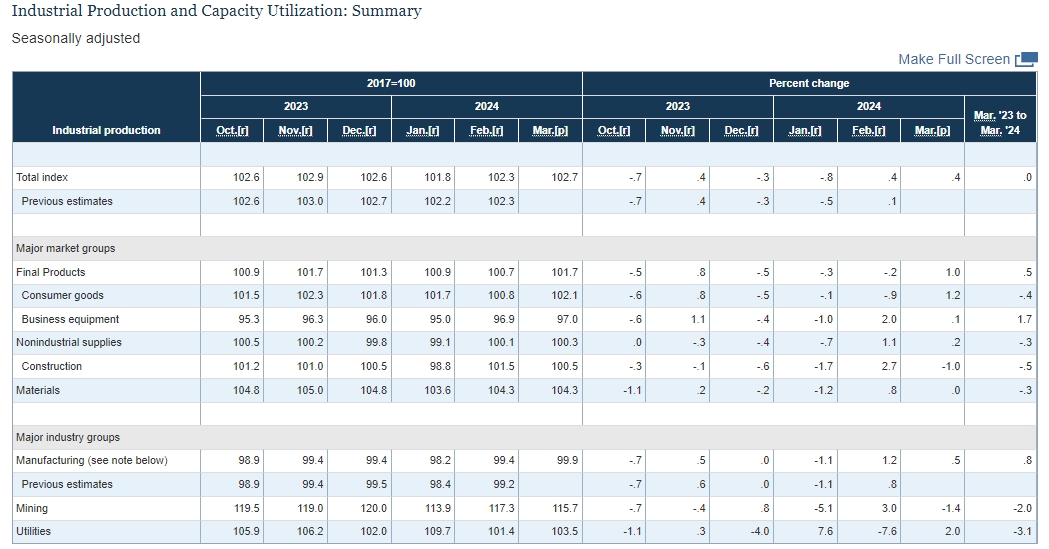Click Oct.[r] header under 2017=100 section
The image size is (1049, 549).
coord(232,131)
